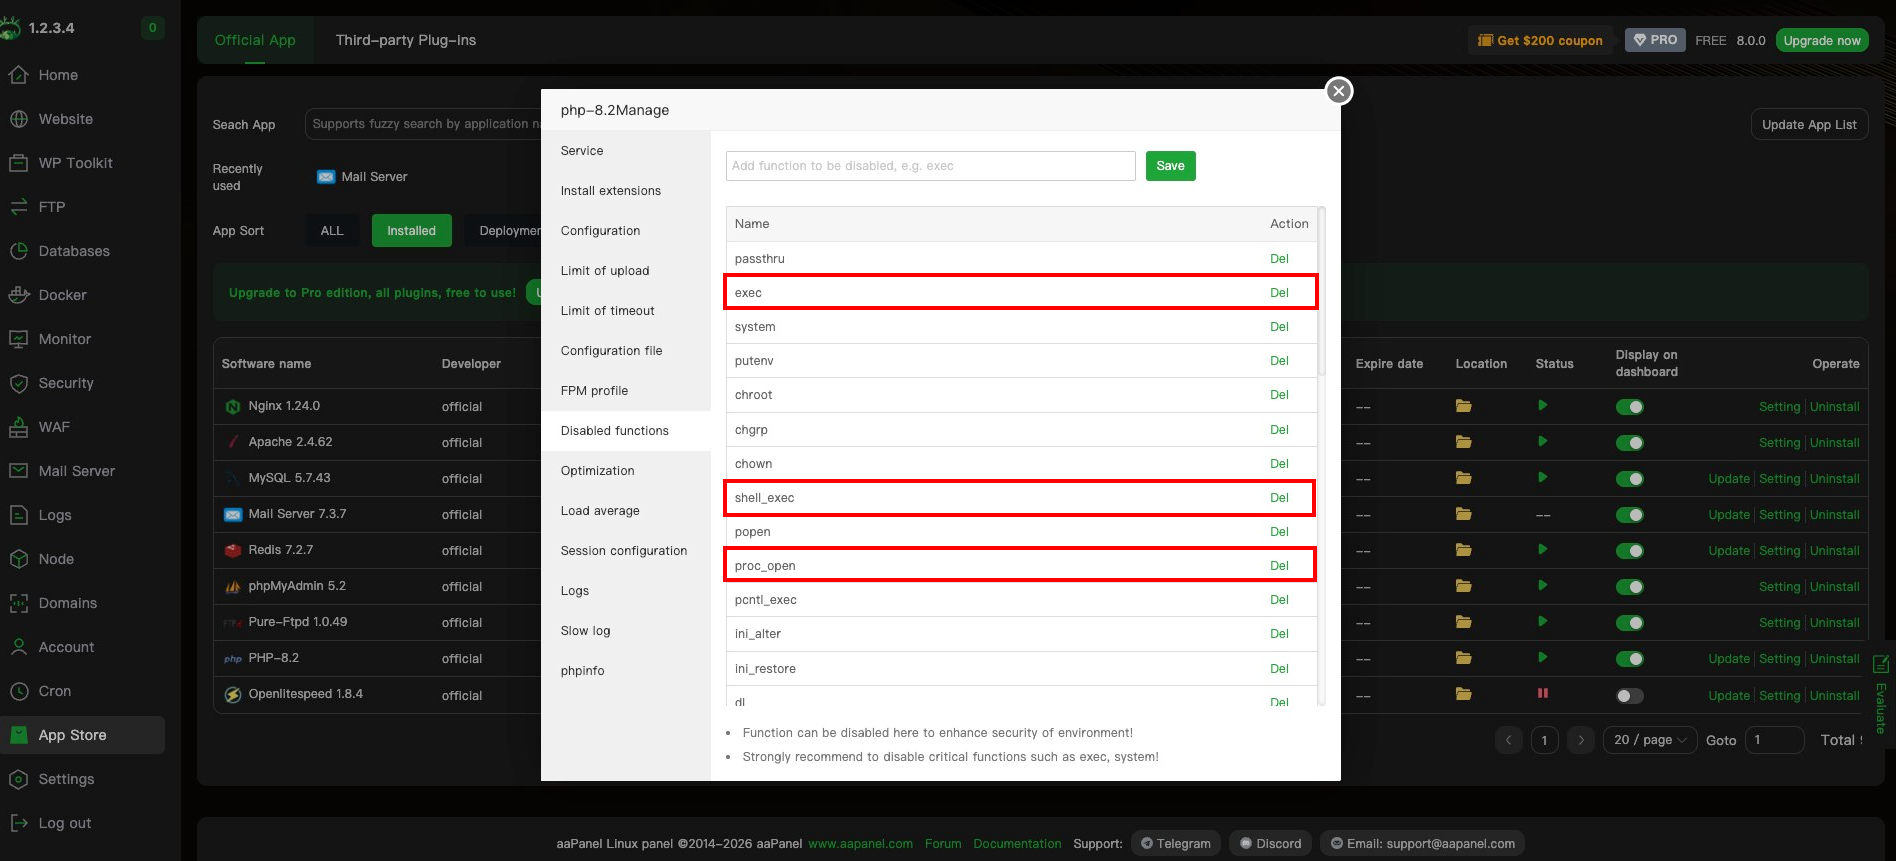Click the Cron clock icon
This screenshot has width=1896, height=861.
point(19,691)
